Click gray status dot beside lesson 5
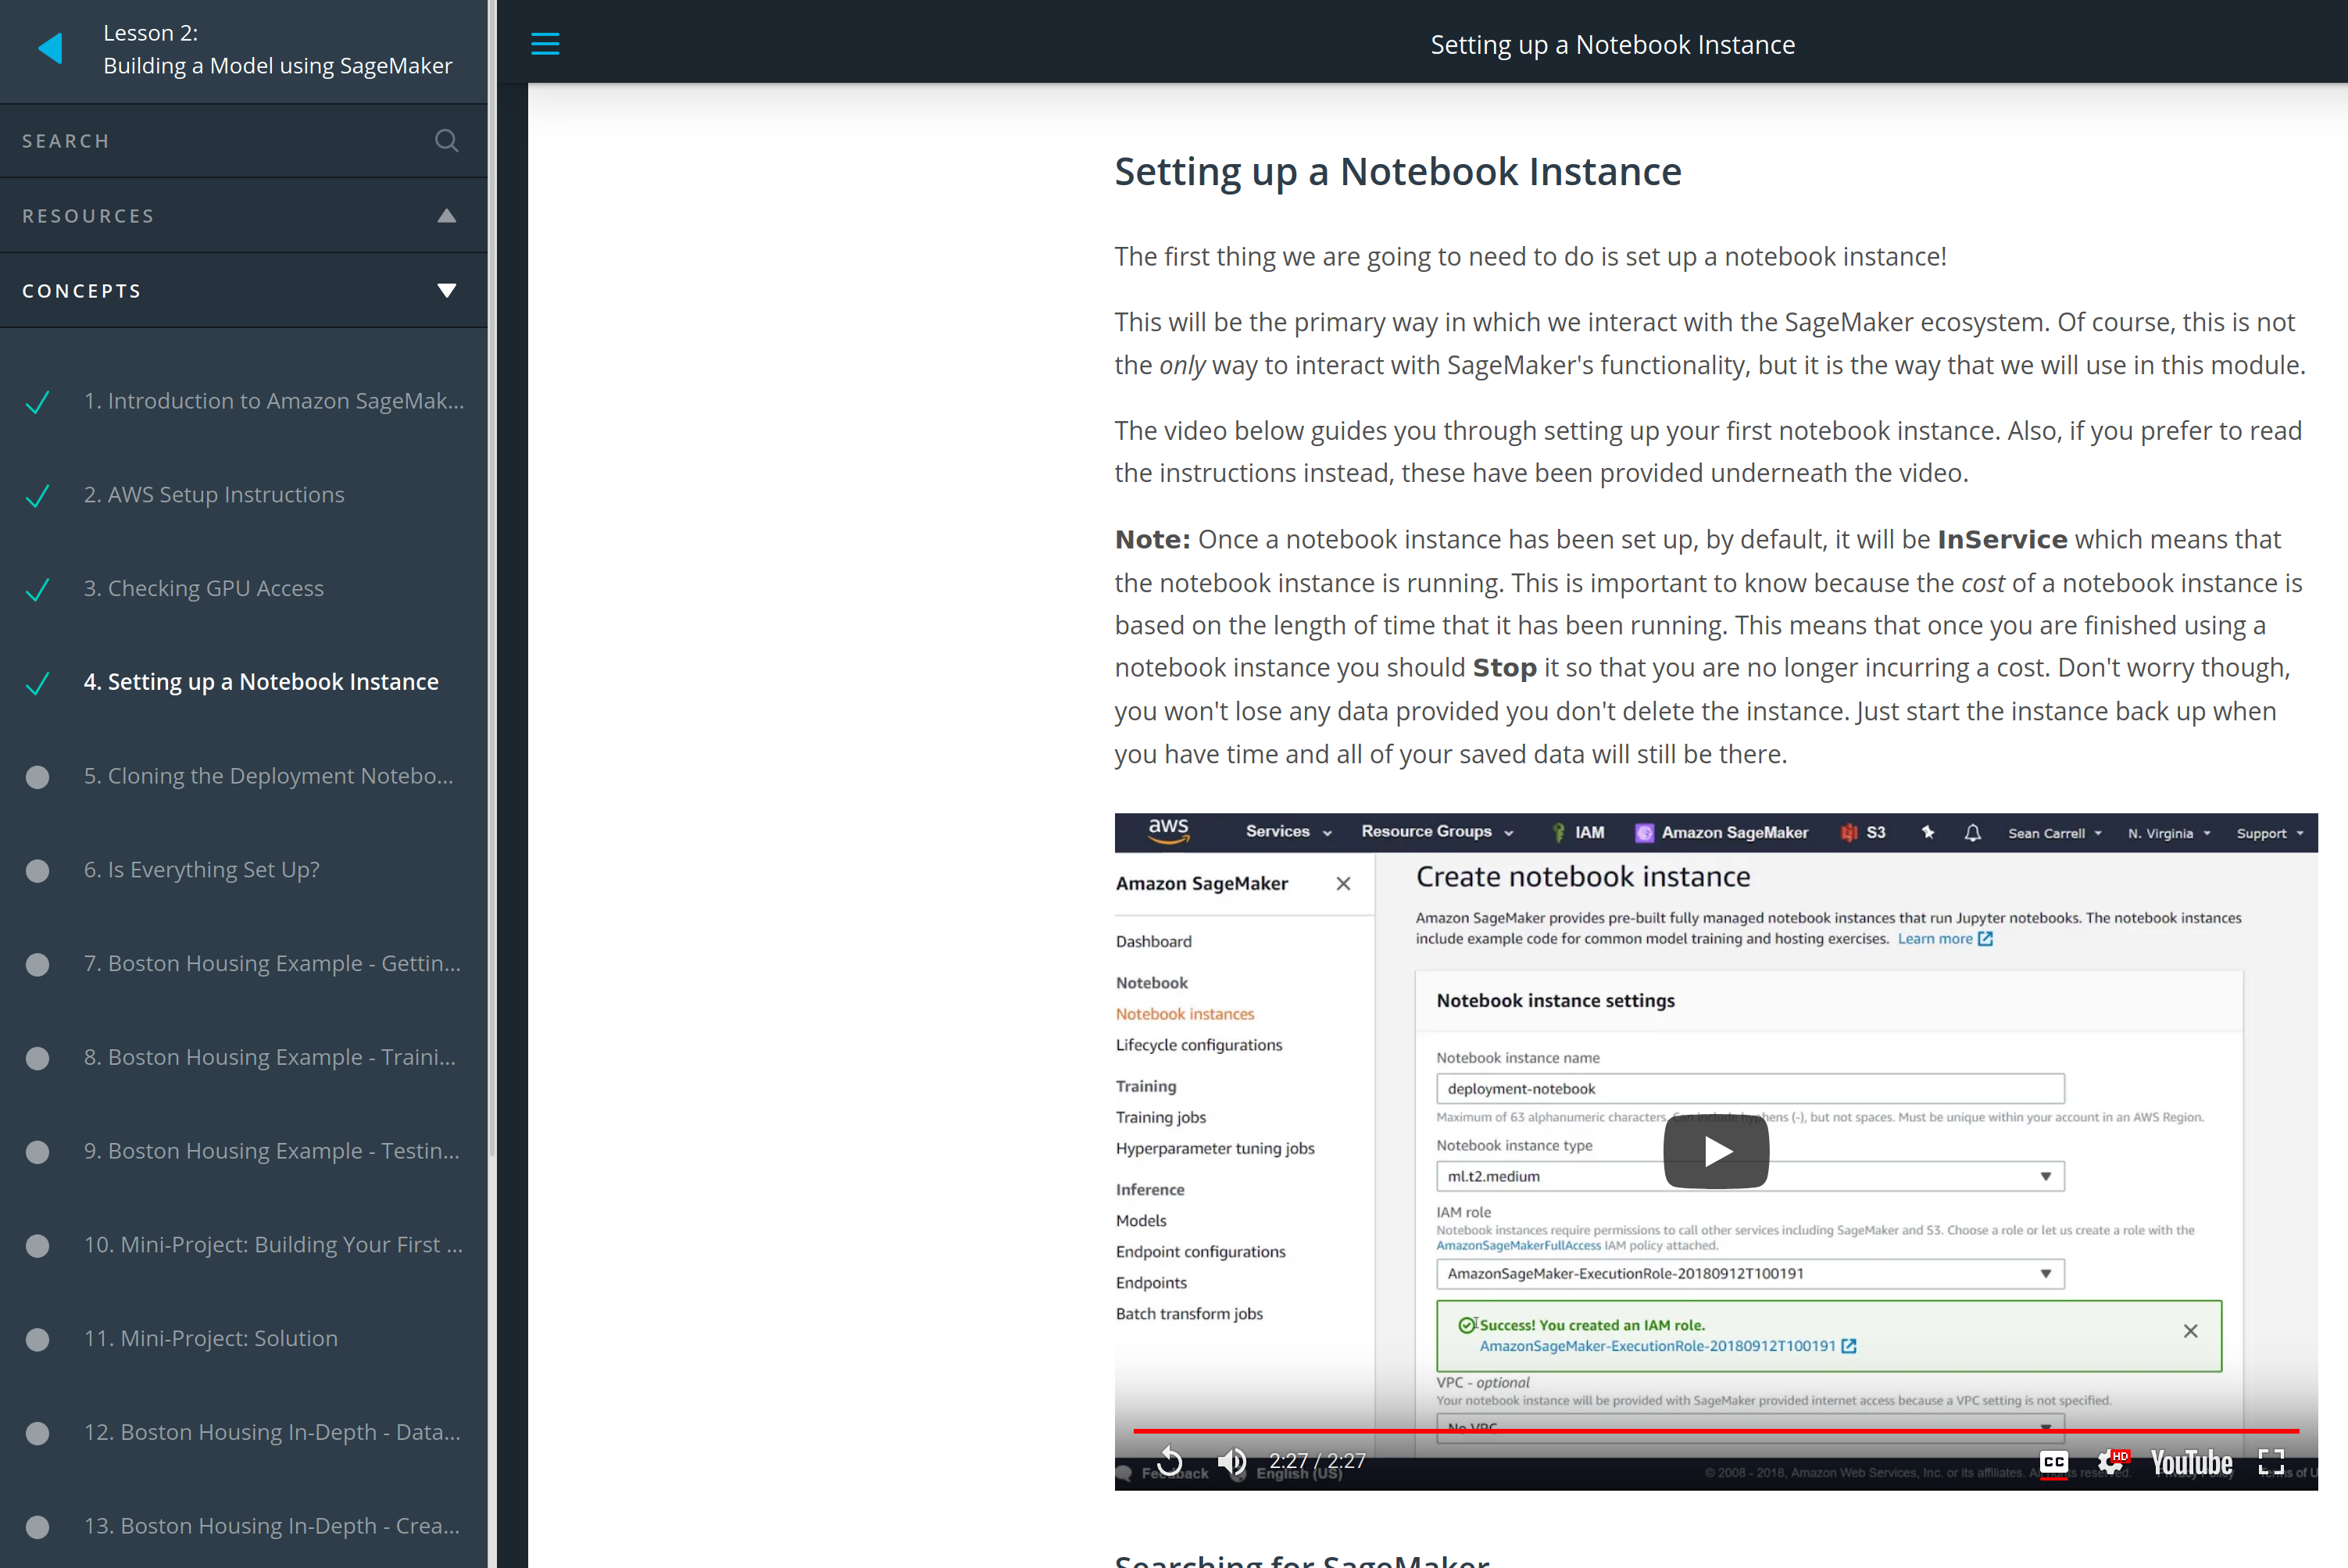This screenshot has height=1568, width=2348. click(37, 777)
